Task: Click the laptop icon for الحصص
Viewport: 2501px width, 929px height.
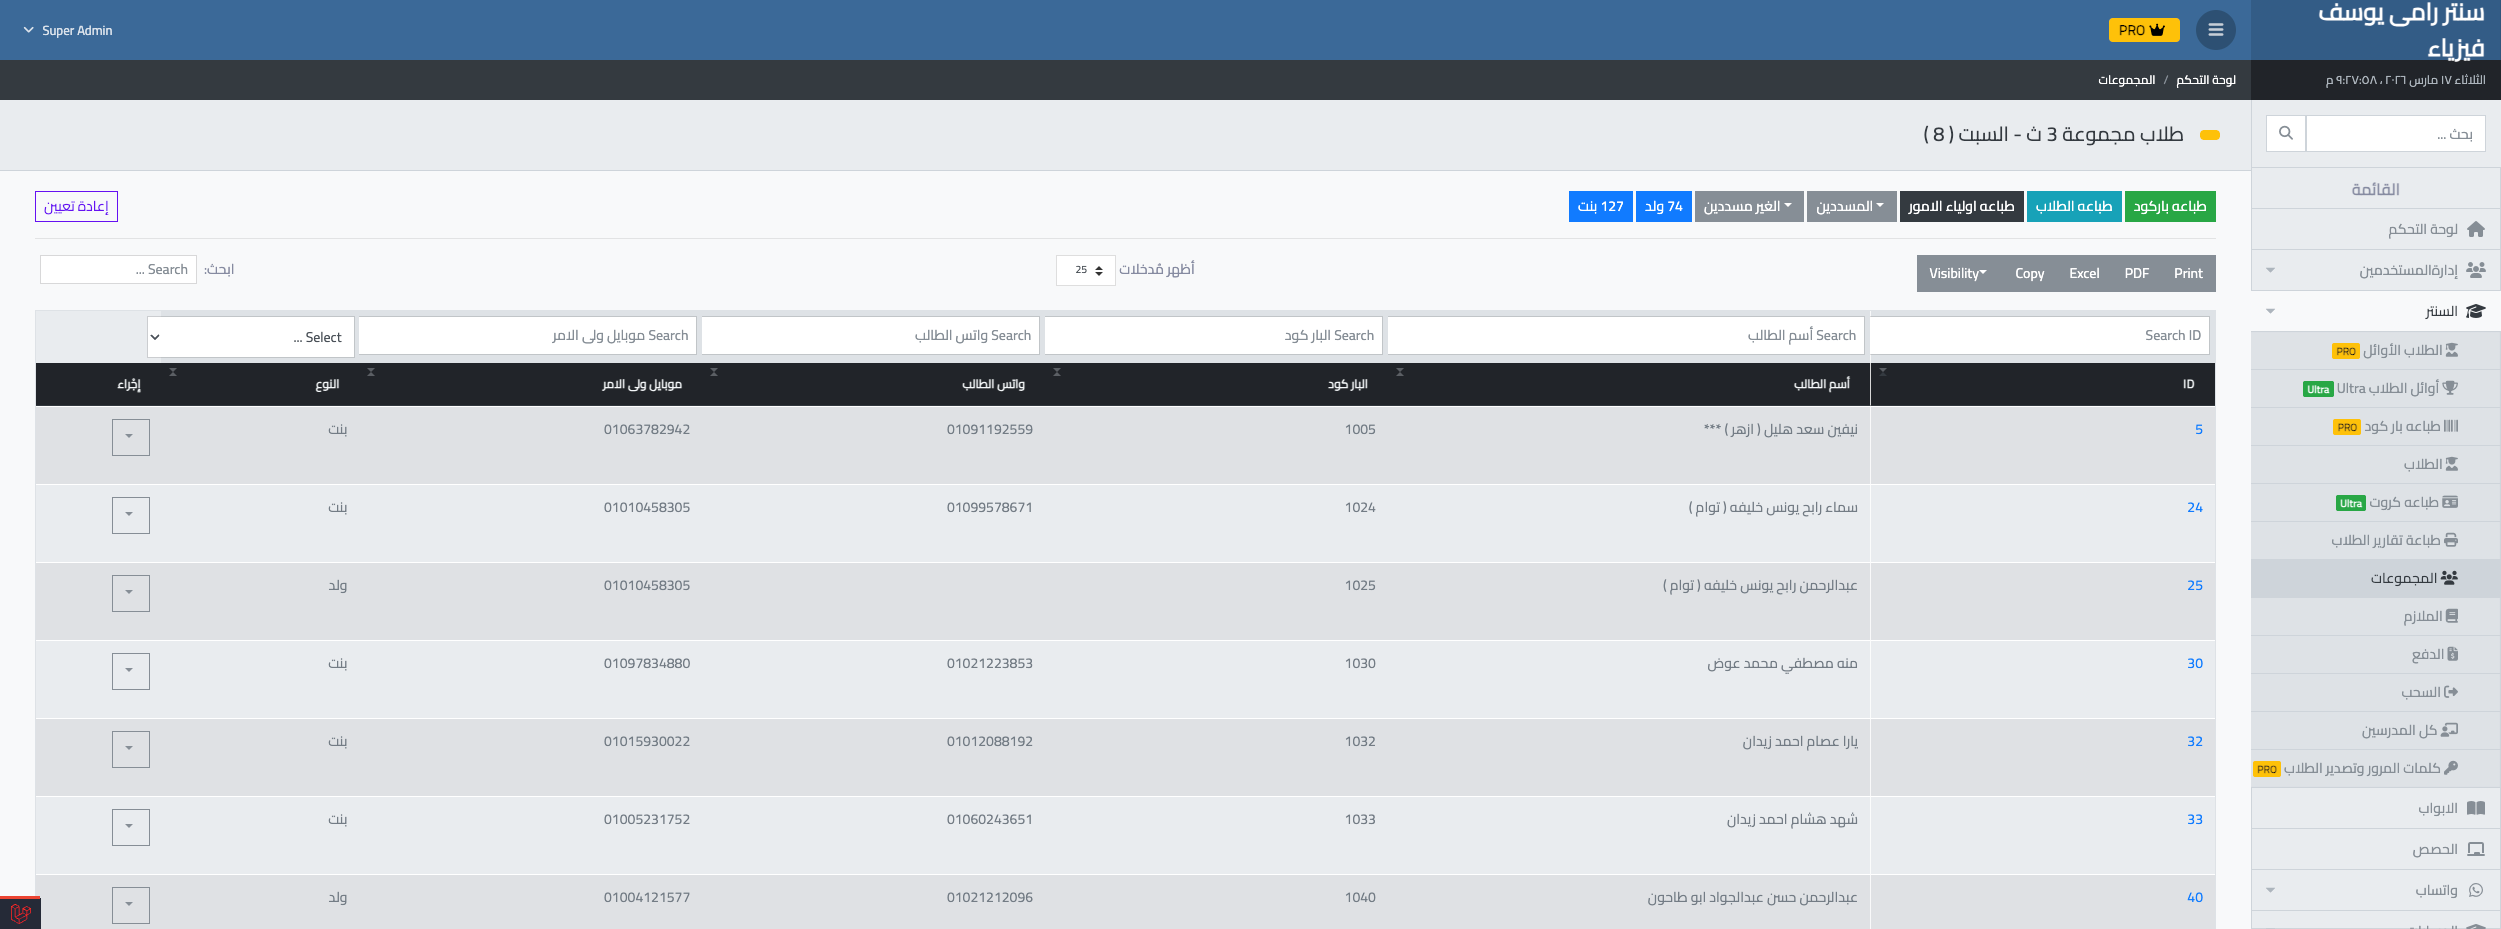Action: [2475, 849]
